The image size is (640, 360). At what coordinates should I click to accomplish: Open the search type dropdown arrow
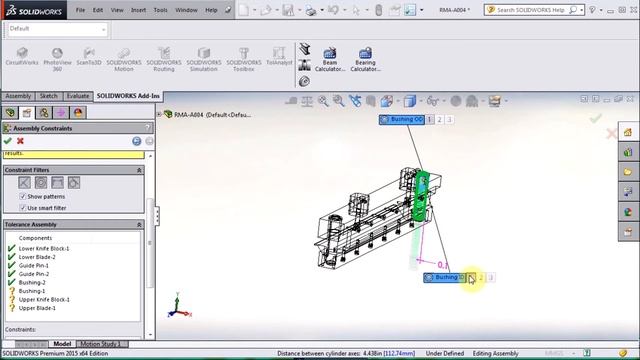coord(582,10)
